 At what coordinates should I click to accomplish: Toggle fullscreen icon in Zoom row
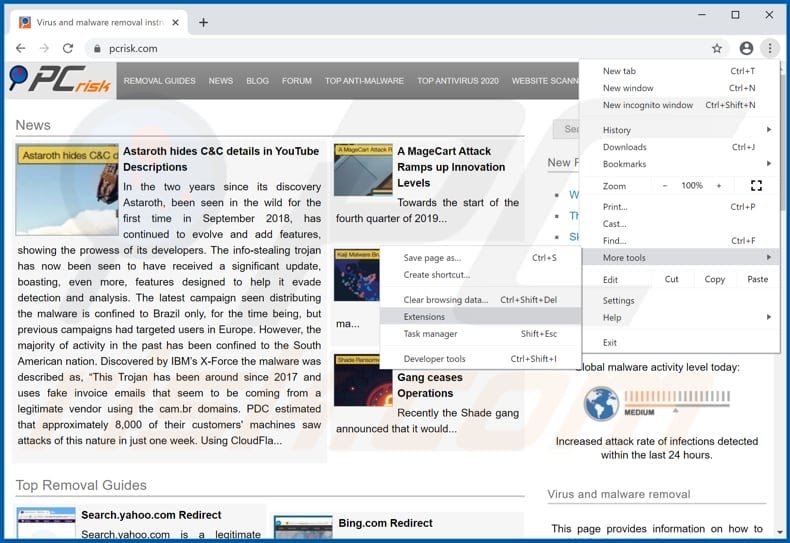pyautogui.click(x=756, y=185)
